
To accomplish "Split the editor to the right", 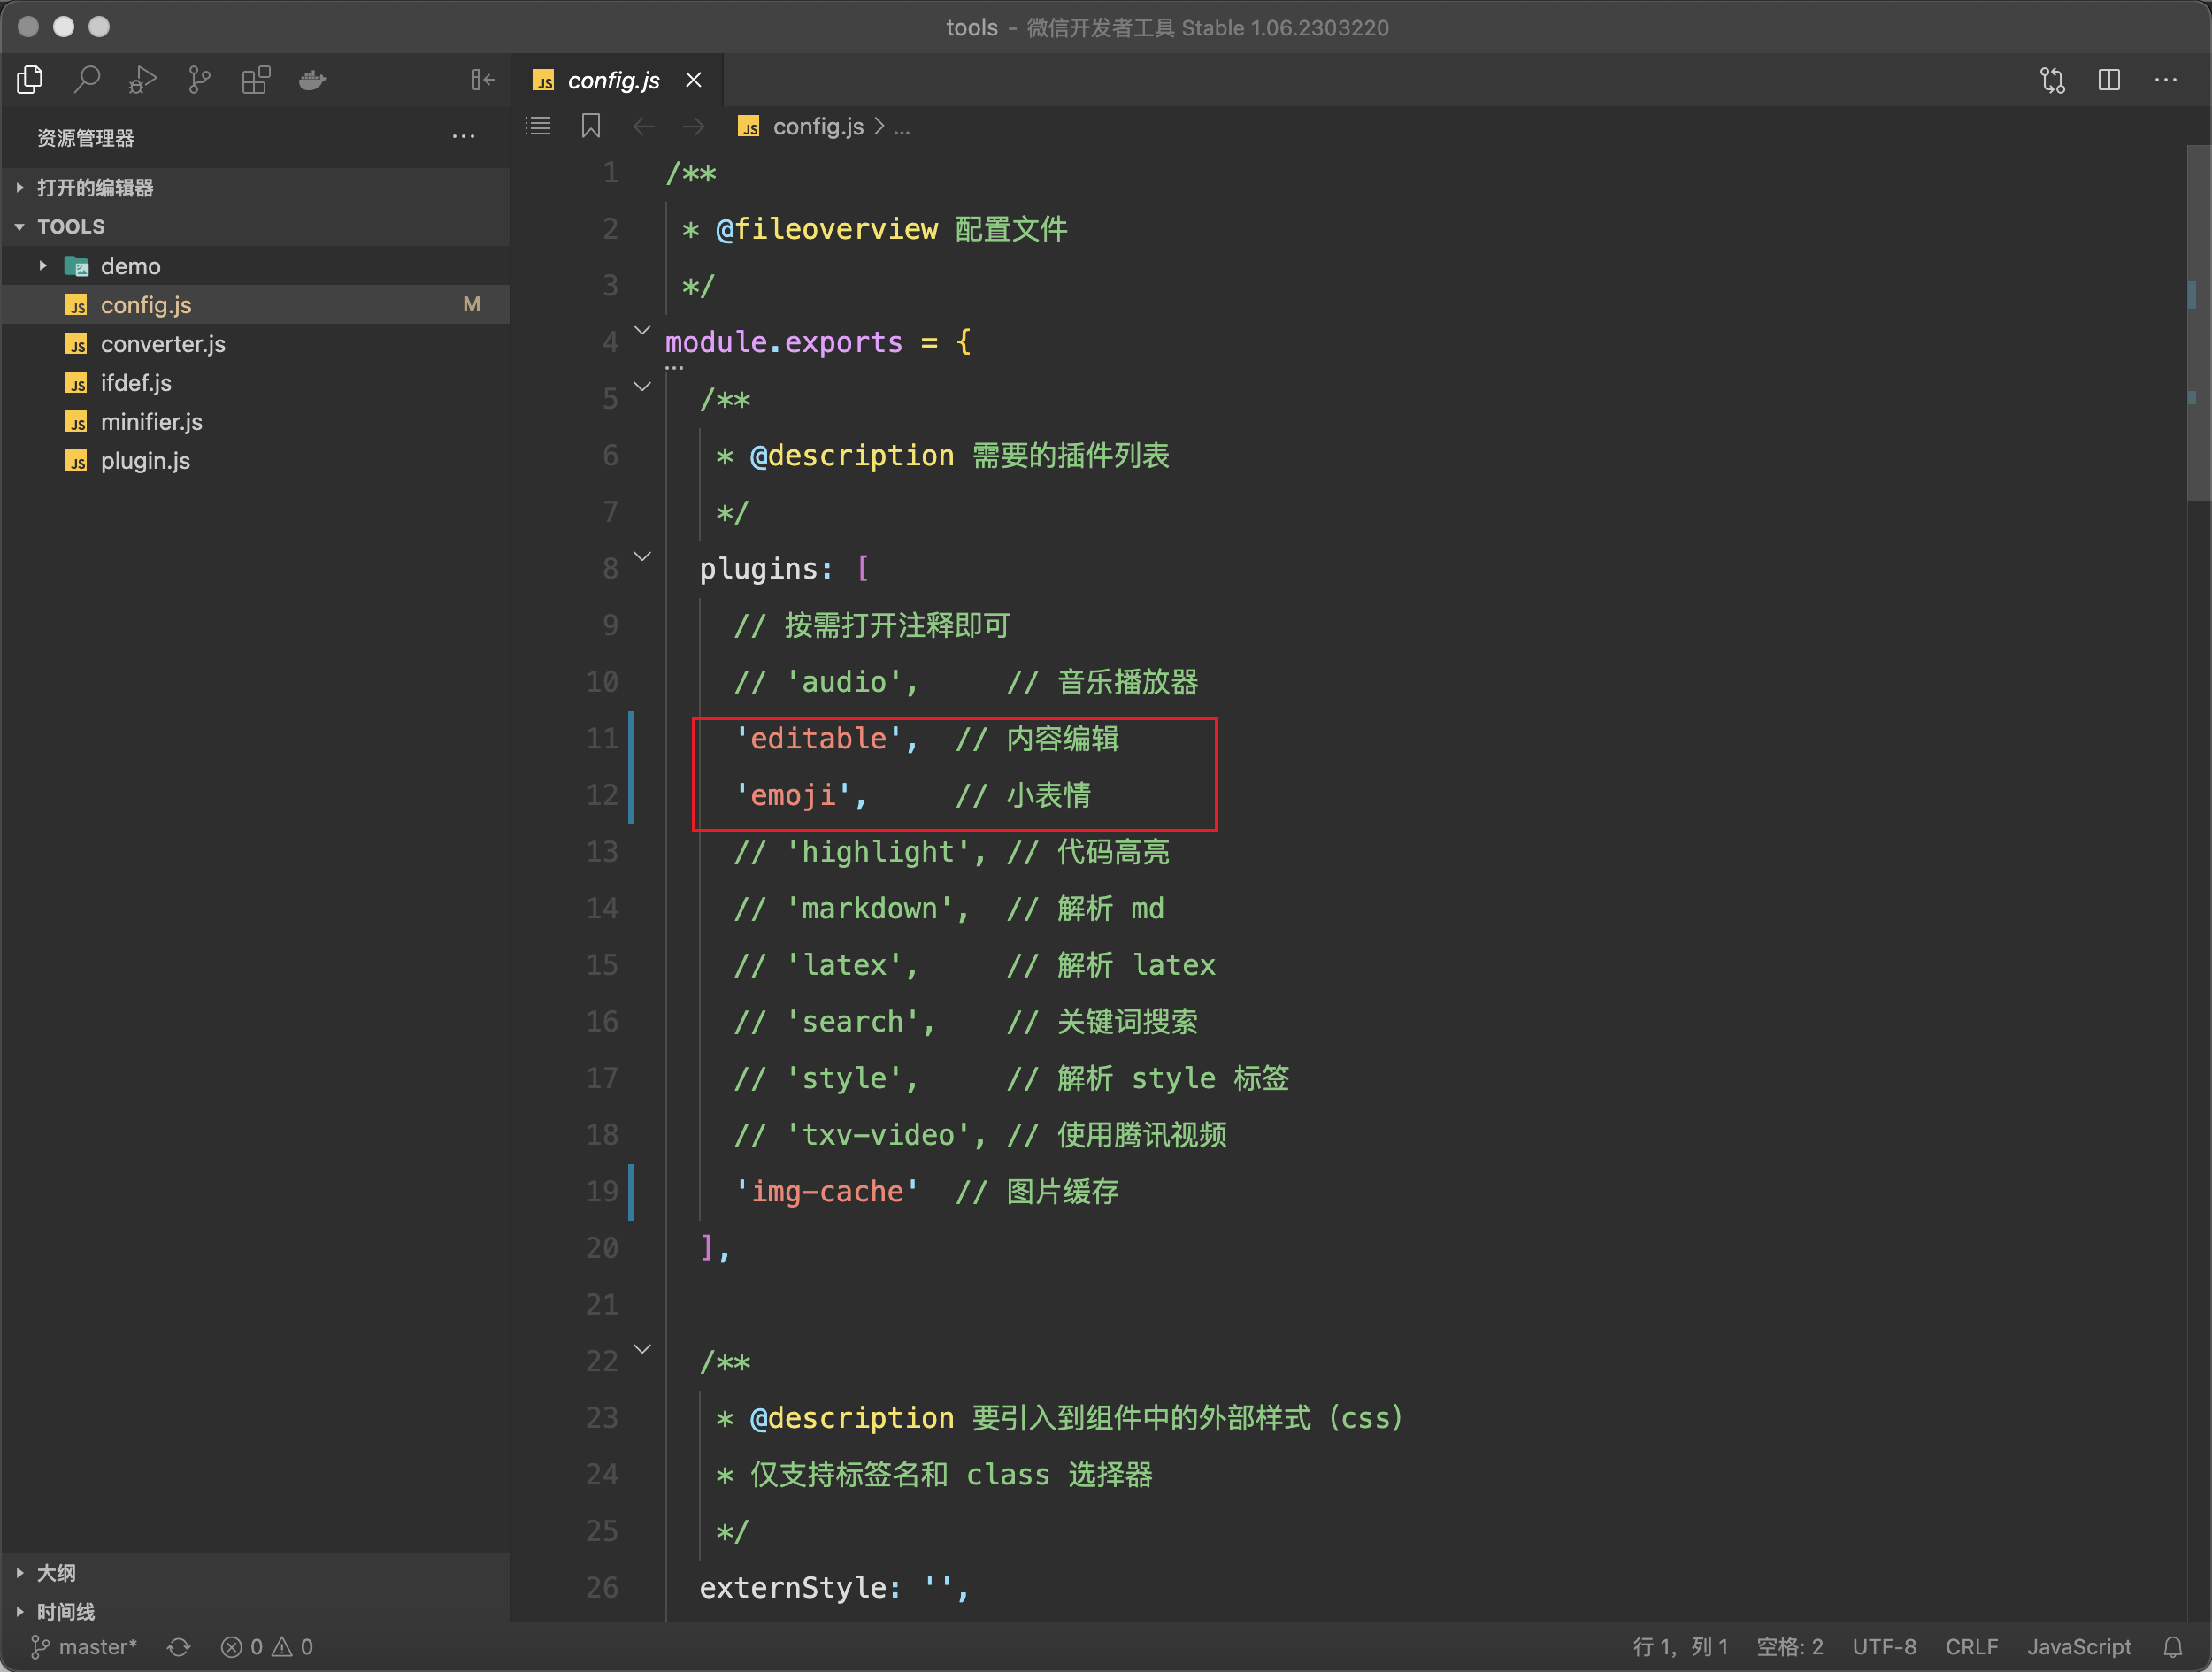I will (2109, 80).
